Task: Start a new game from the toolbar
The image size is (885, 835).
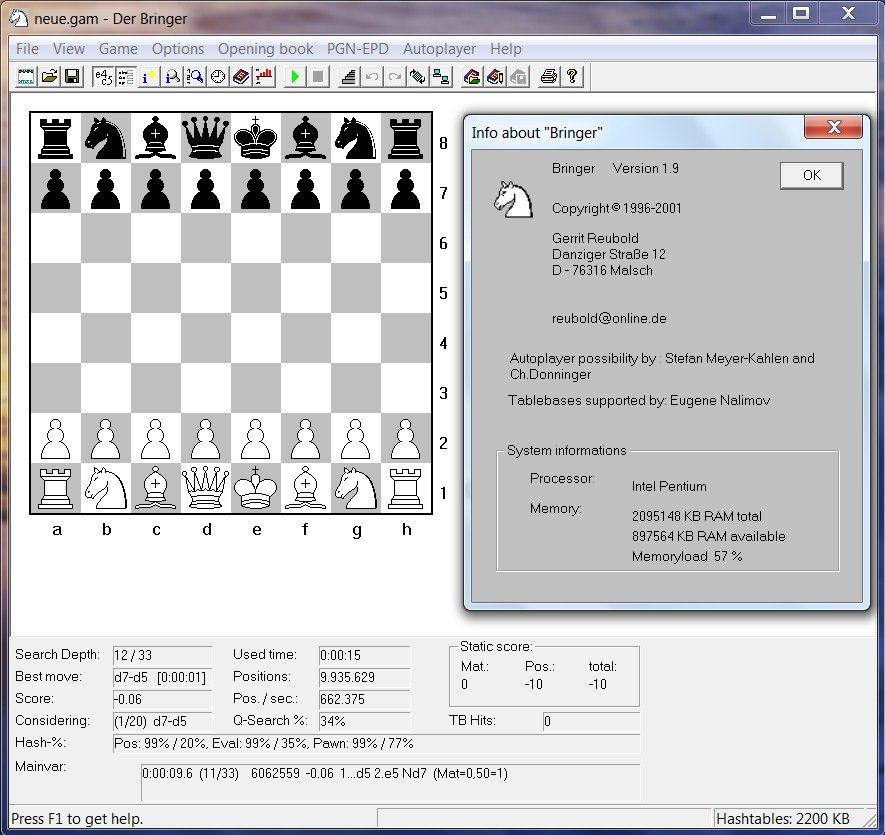Action: point(25,76)
